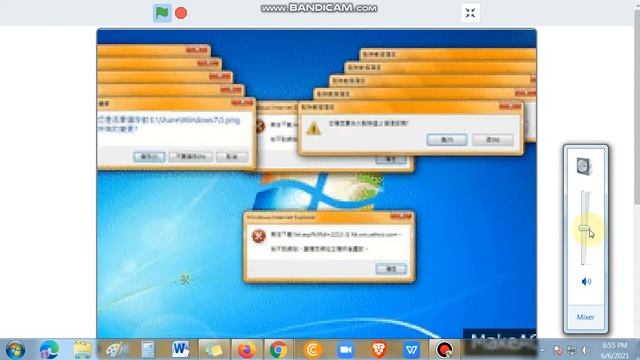Viewport: 640px width, 360px height.
Task: Show hidden system tray icons arrow
Action: pos(542,350)
